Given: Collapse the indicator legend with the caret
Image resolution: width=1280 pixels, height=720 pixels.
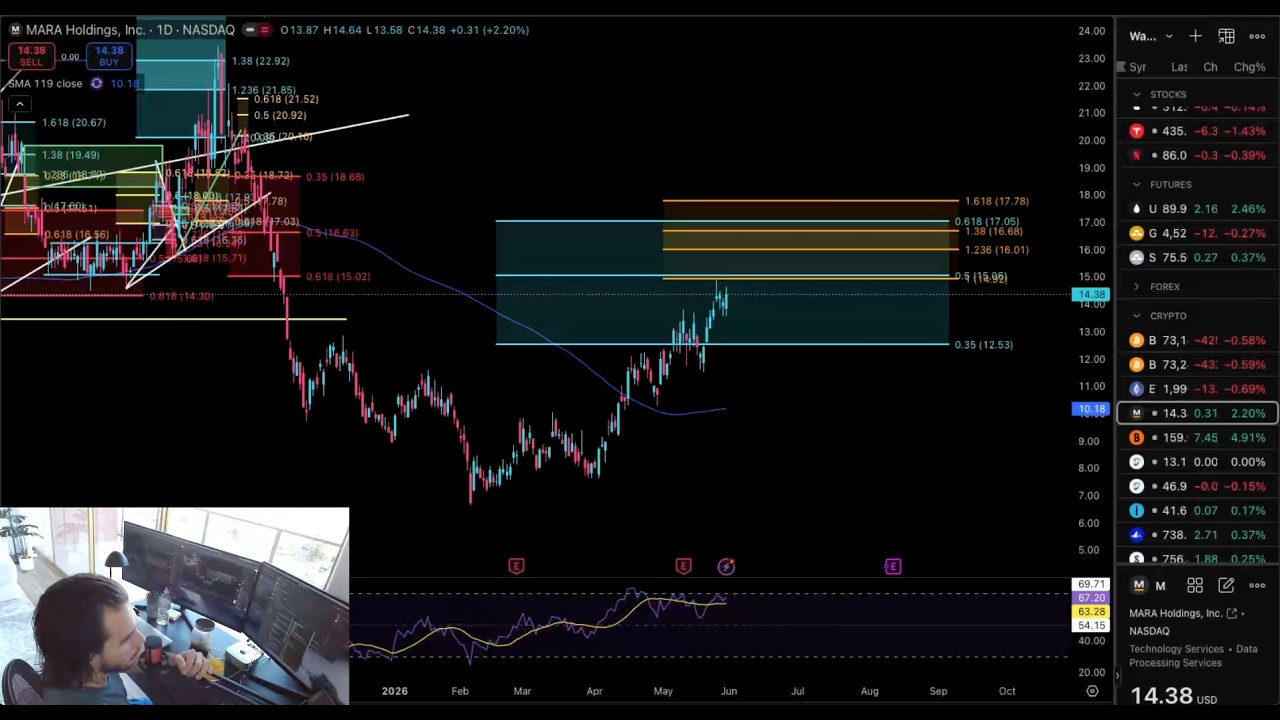Looking at the screenshot, I should click(19, 104).
